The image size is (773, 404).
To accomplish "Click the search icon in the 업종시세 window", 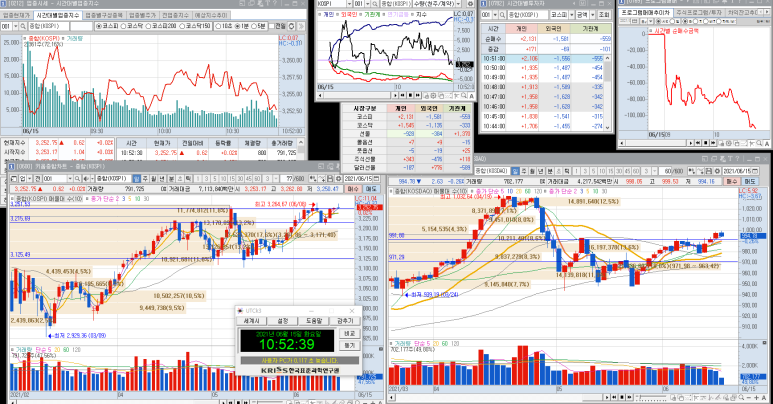I will click(23, 26).
